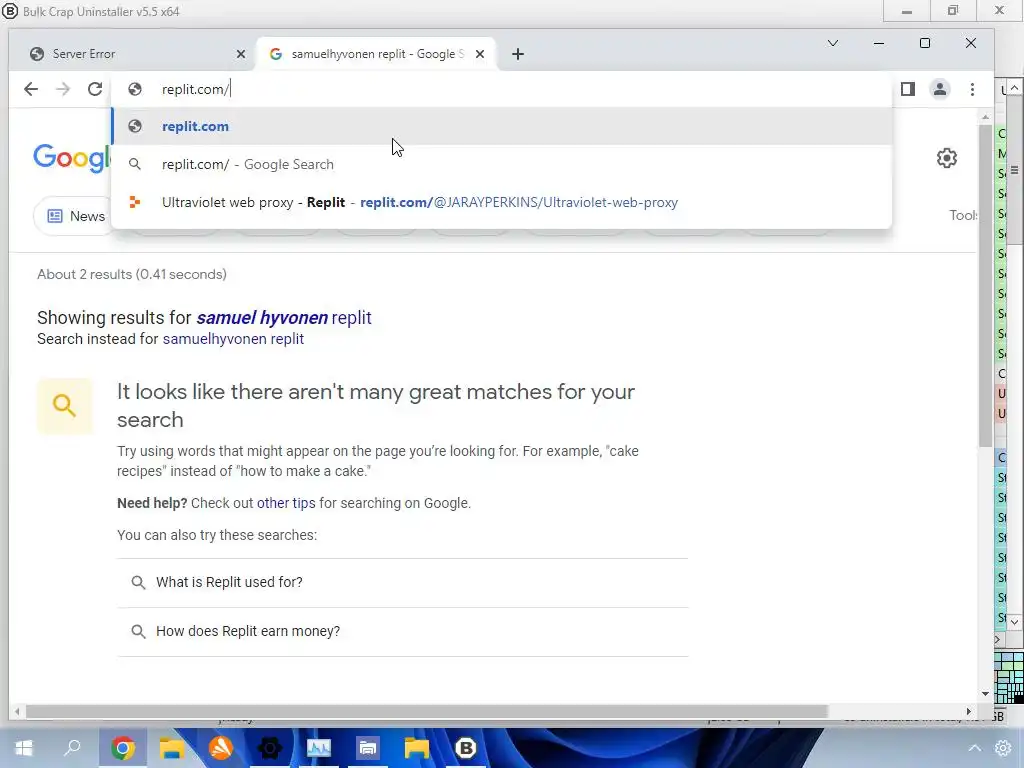The image size is (1024, 768).
Task: Close the Server Error tab
Action: pos(241,54)
